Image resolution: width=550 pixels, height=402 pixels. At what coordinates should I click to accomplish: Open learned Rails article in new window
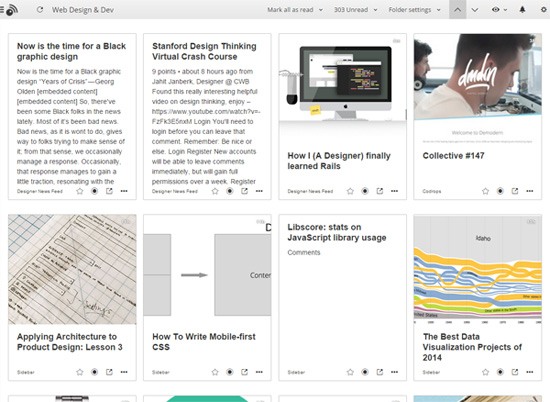point(380,191)
